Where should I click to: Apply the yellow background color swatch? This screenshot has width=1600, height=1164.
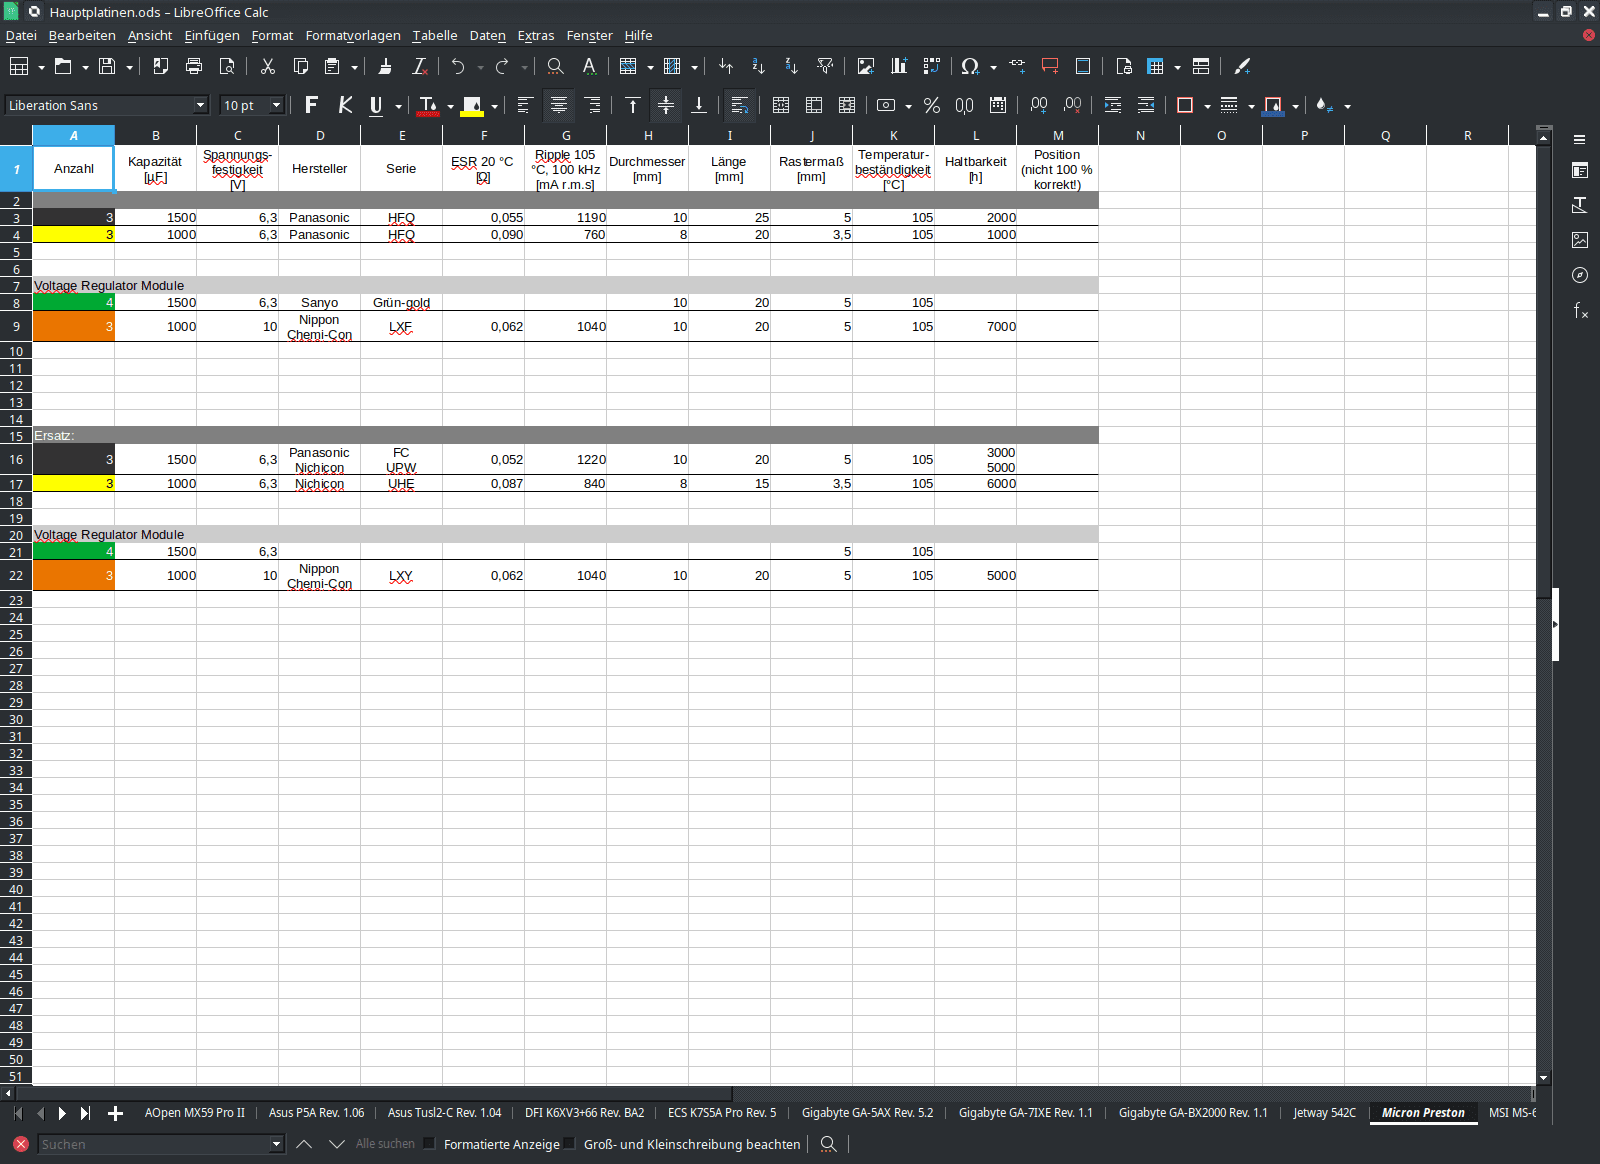click(x=472, y=105)
